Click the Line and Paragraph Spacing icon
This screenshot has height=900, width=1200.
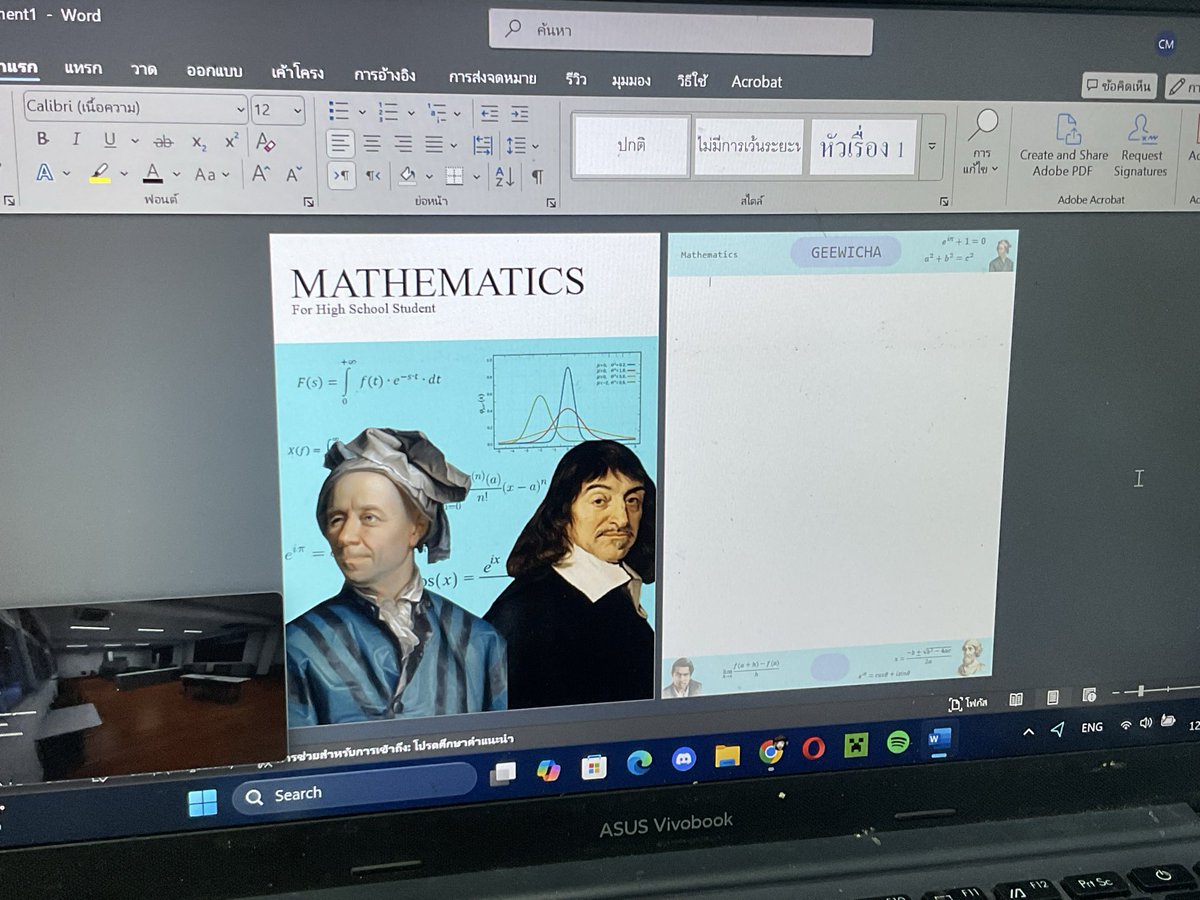click(515, 146)
